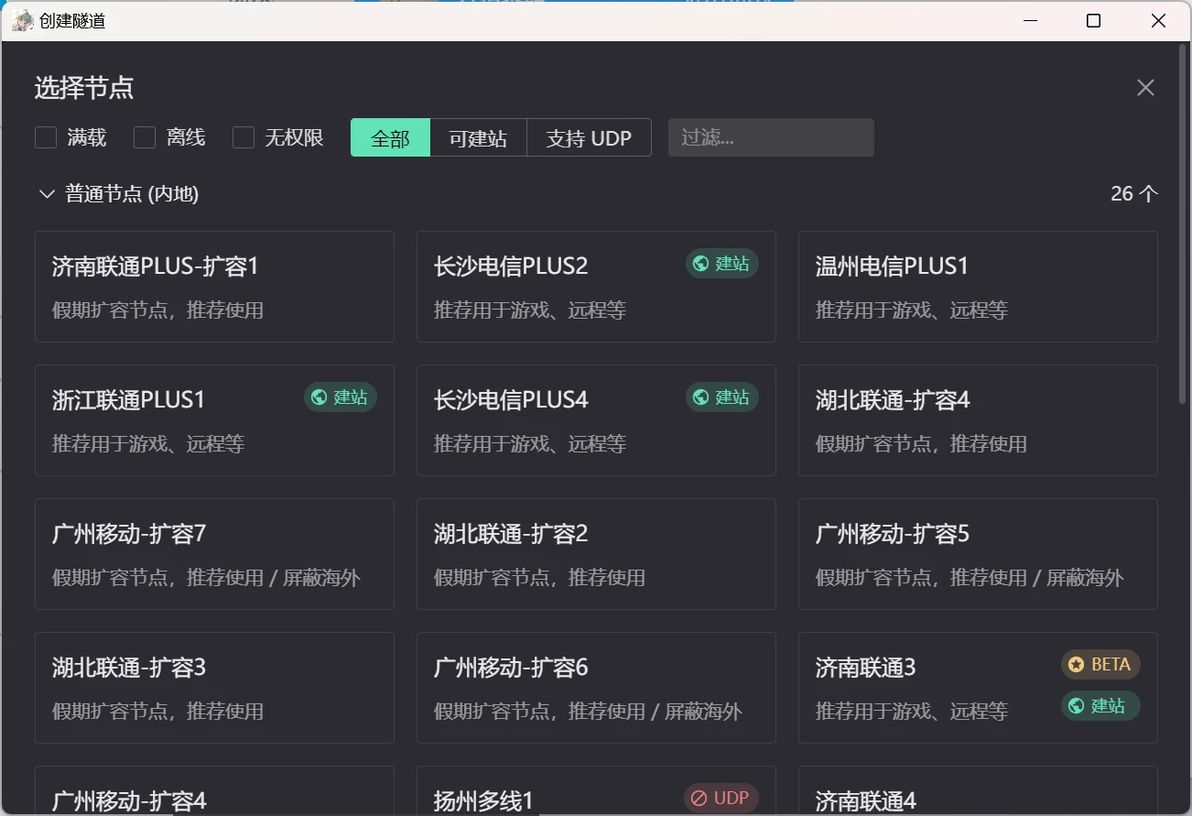Select node 济南联通4
Screen dimensions: 1192x816
978,791
